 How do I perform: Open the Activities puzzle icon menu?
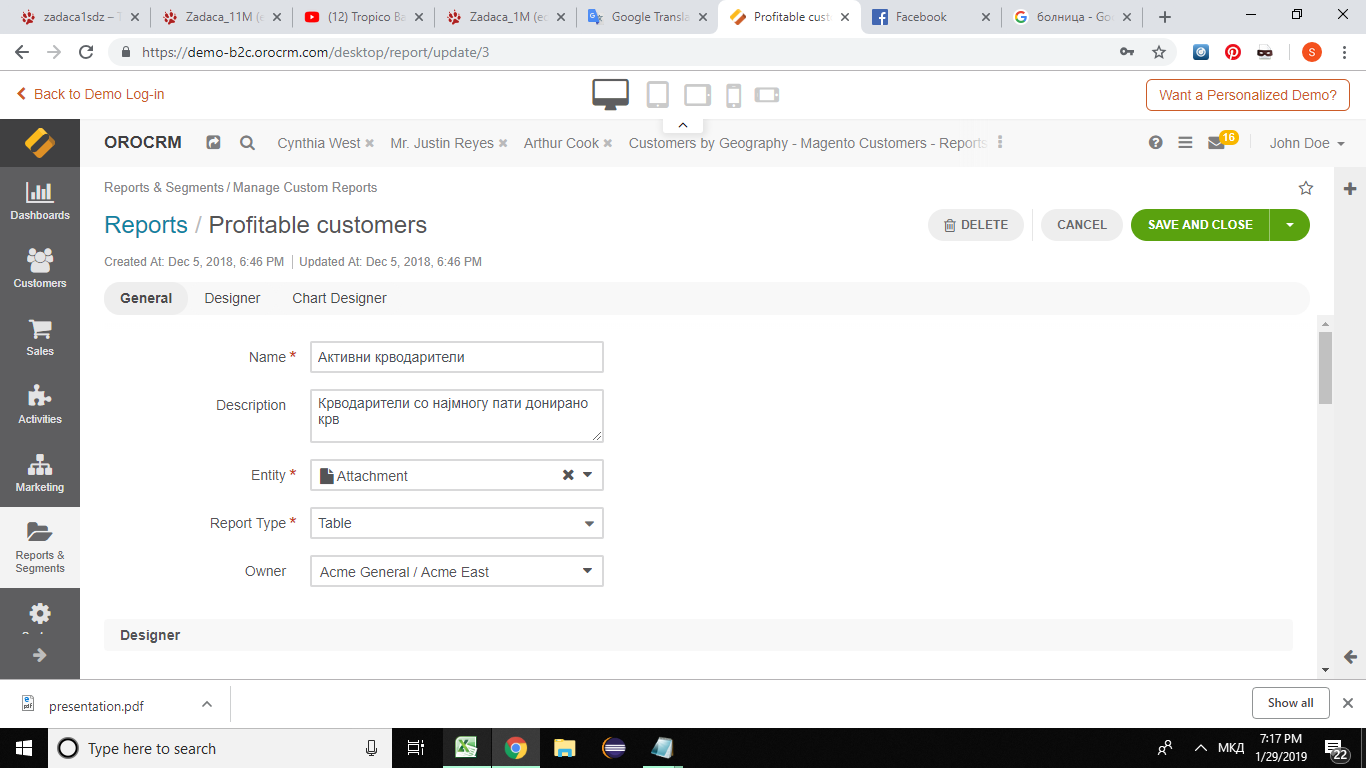click(x=40, y=404)
